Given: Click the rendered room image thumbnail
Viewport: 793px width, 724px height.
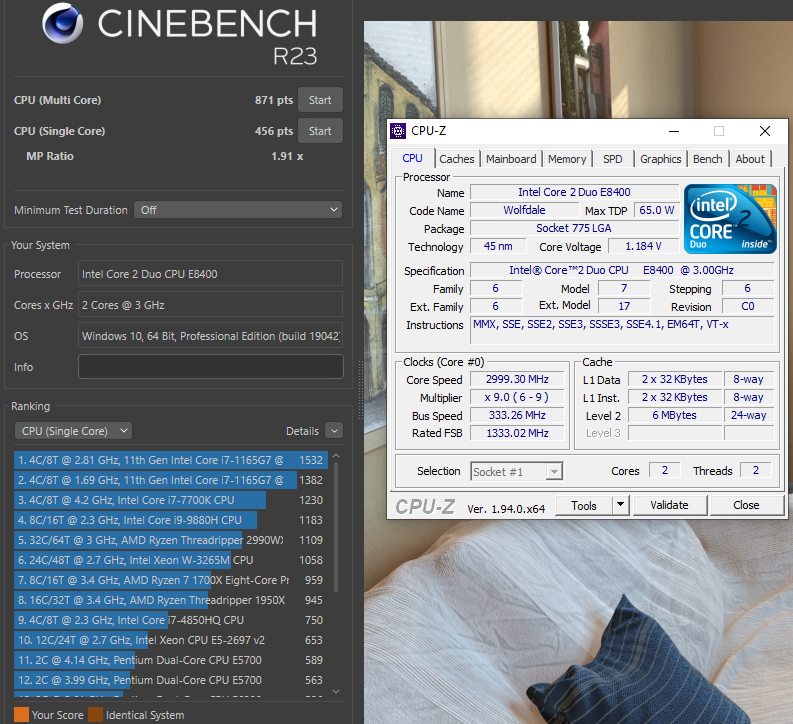Looking at the screenshot, I should pyautogui.click(x=578, y=372).
